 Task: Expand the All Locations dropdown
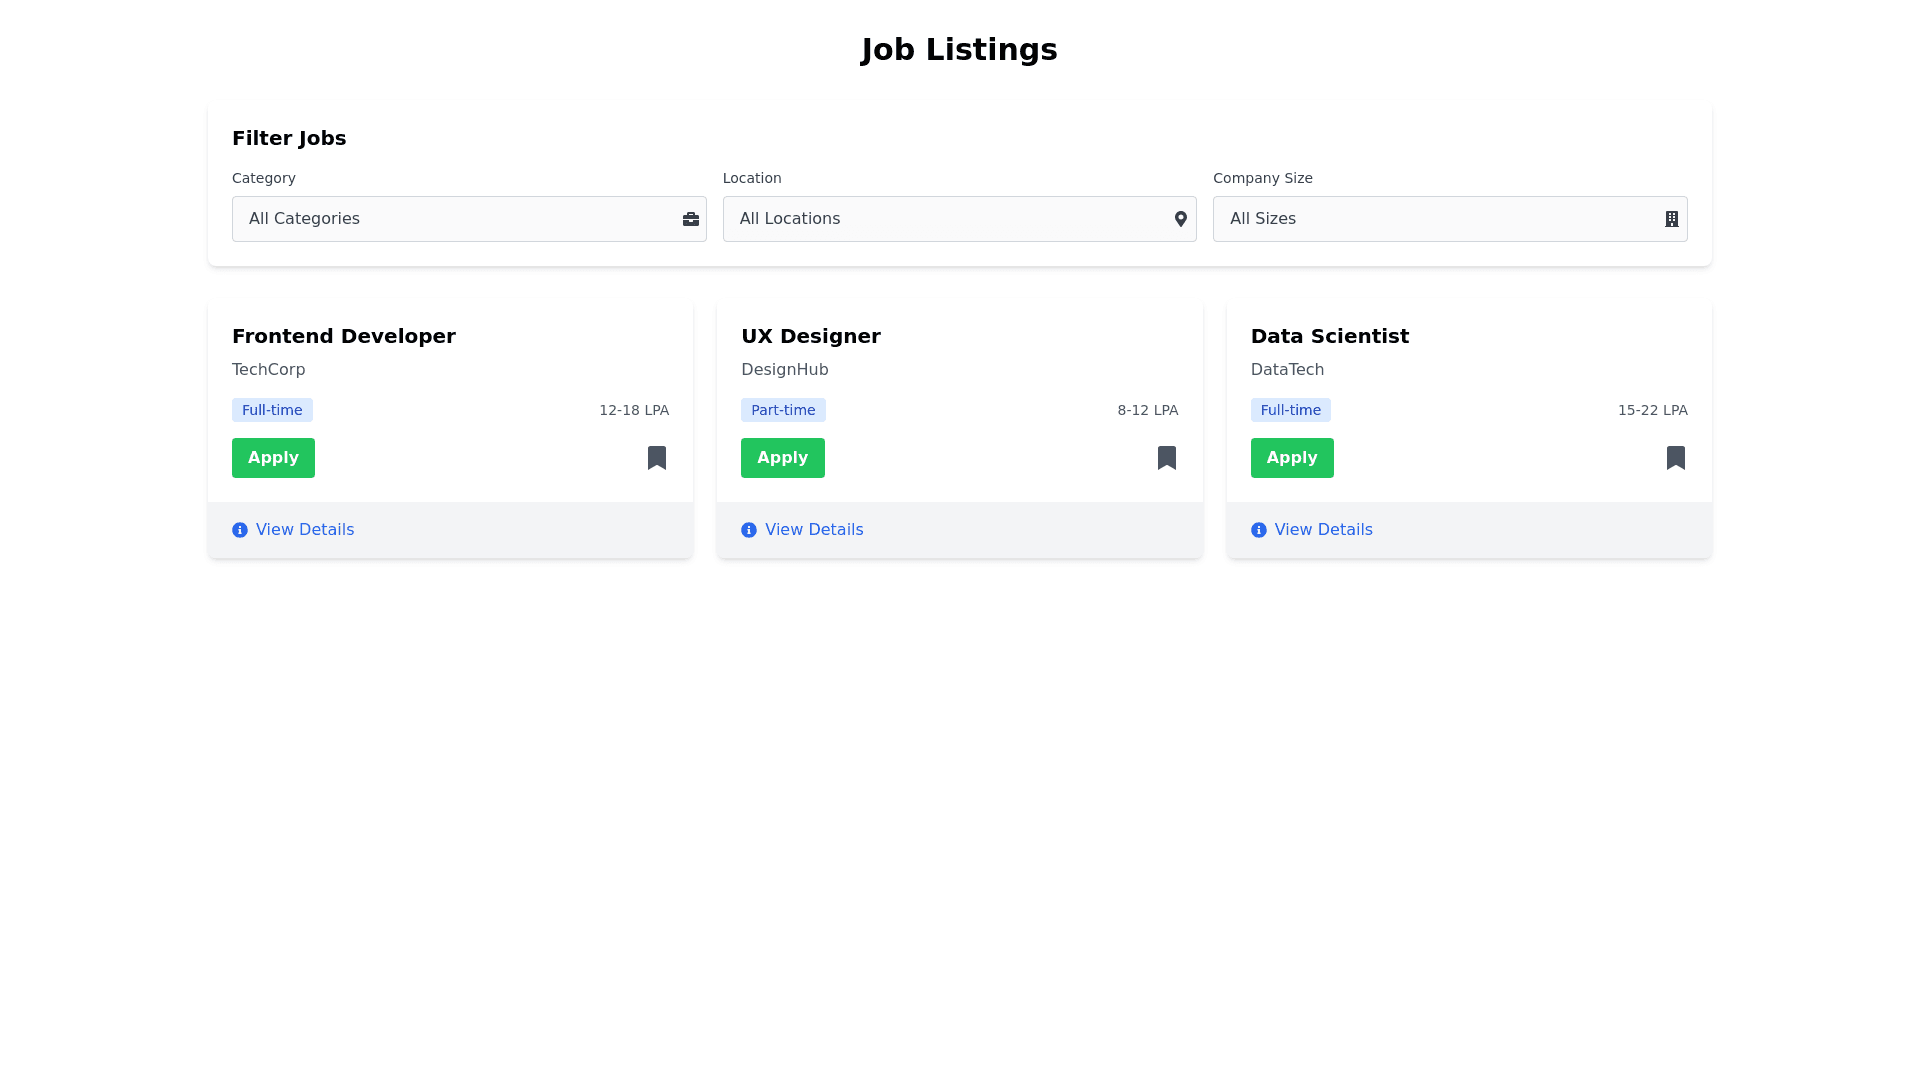[945, 219]
